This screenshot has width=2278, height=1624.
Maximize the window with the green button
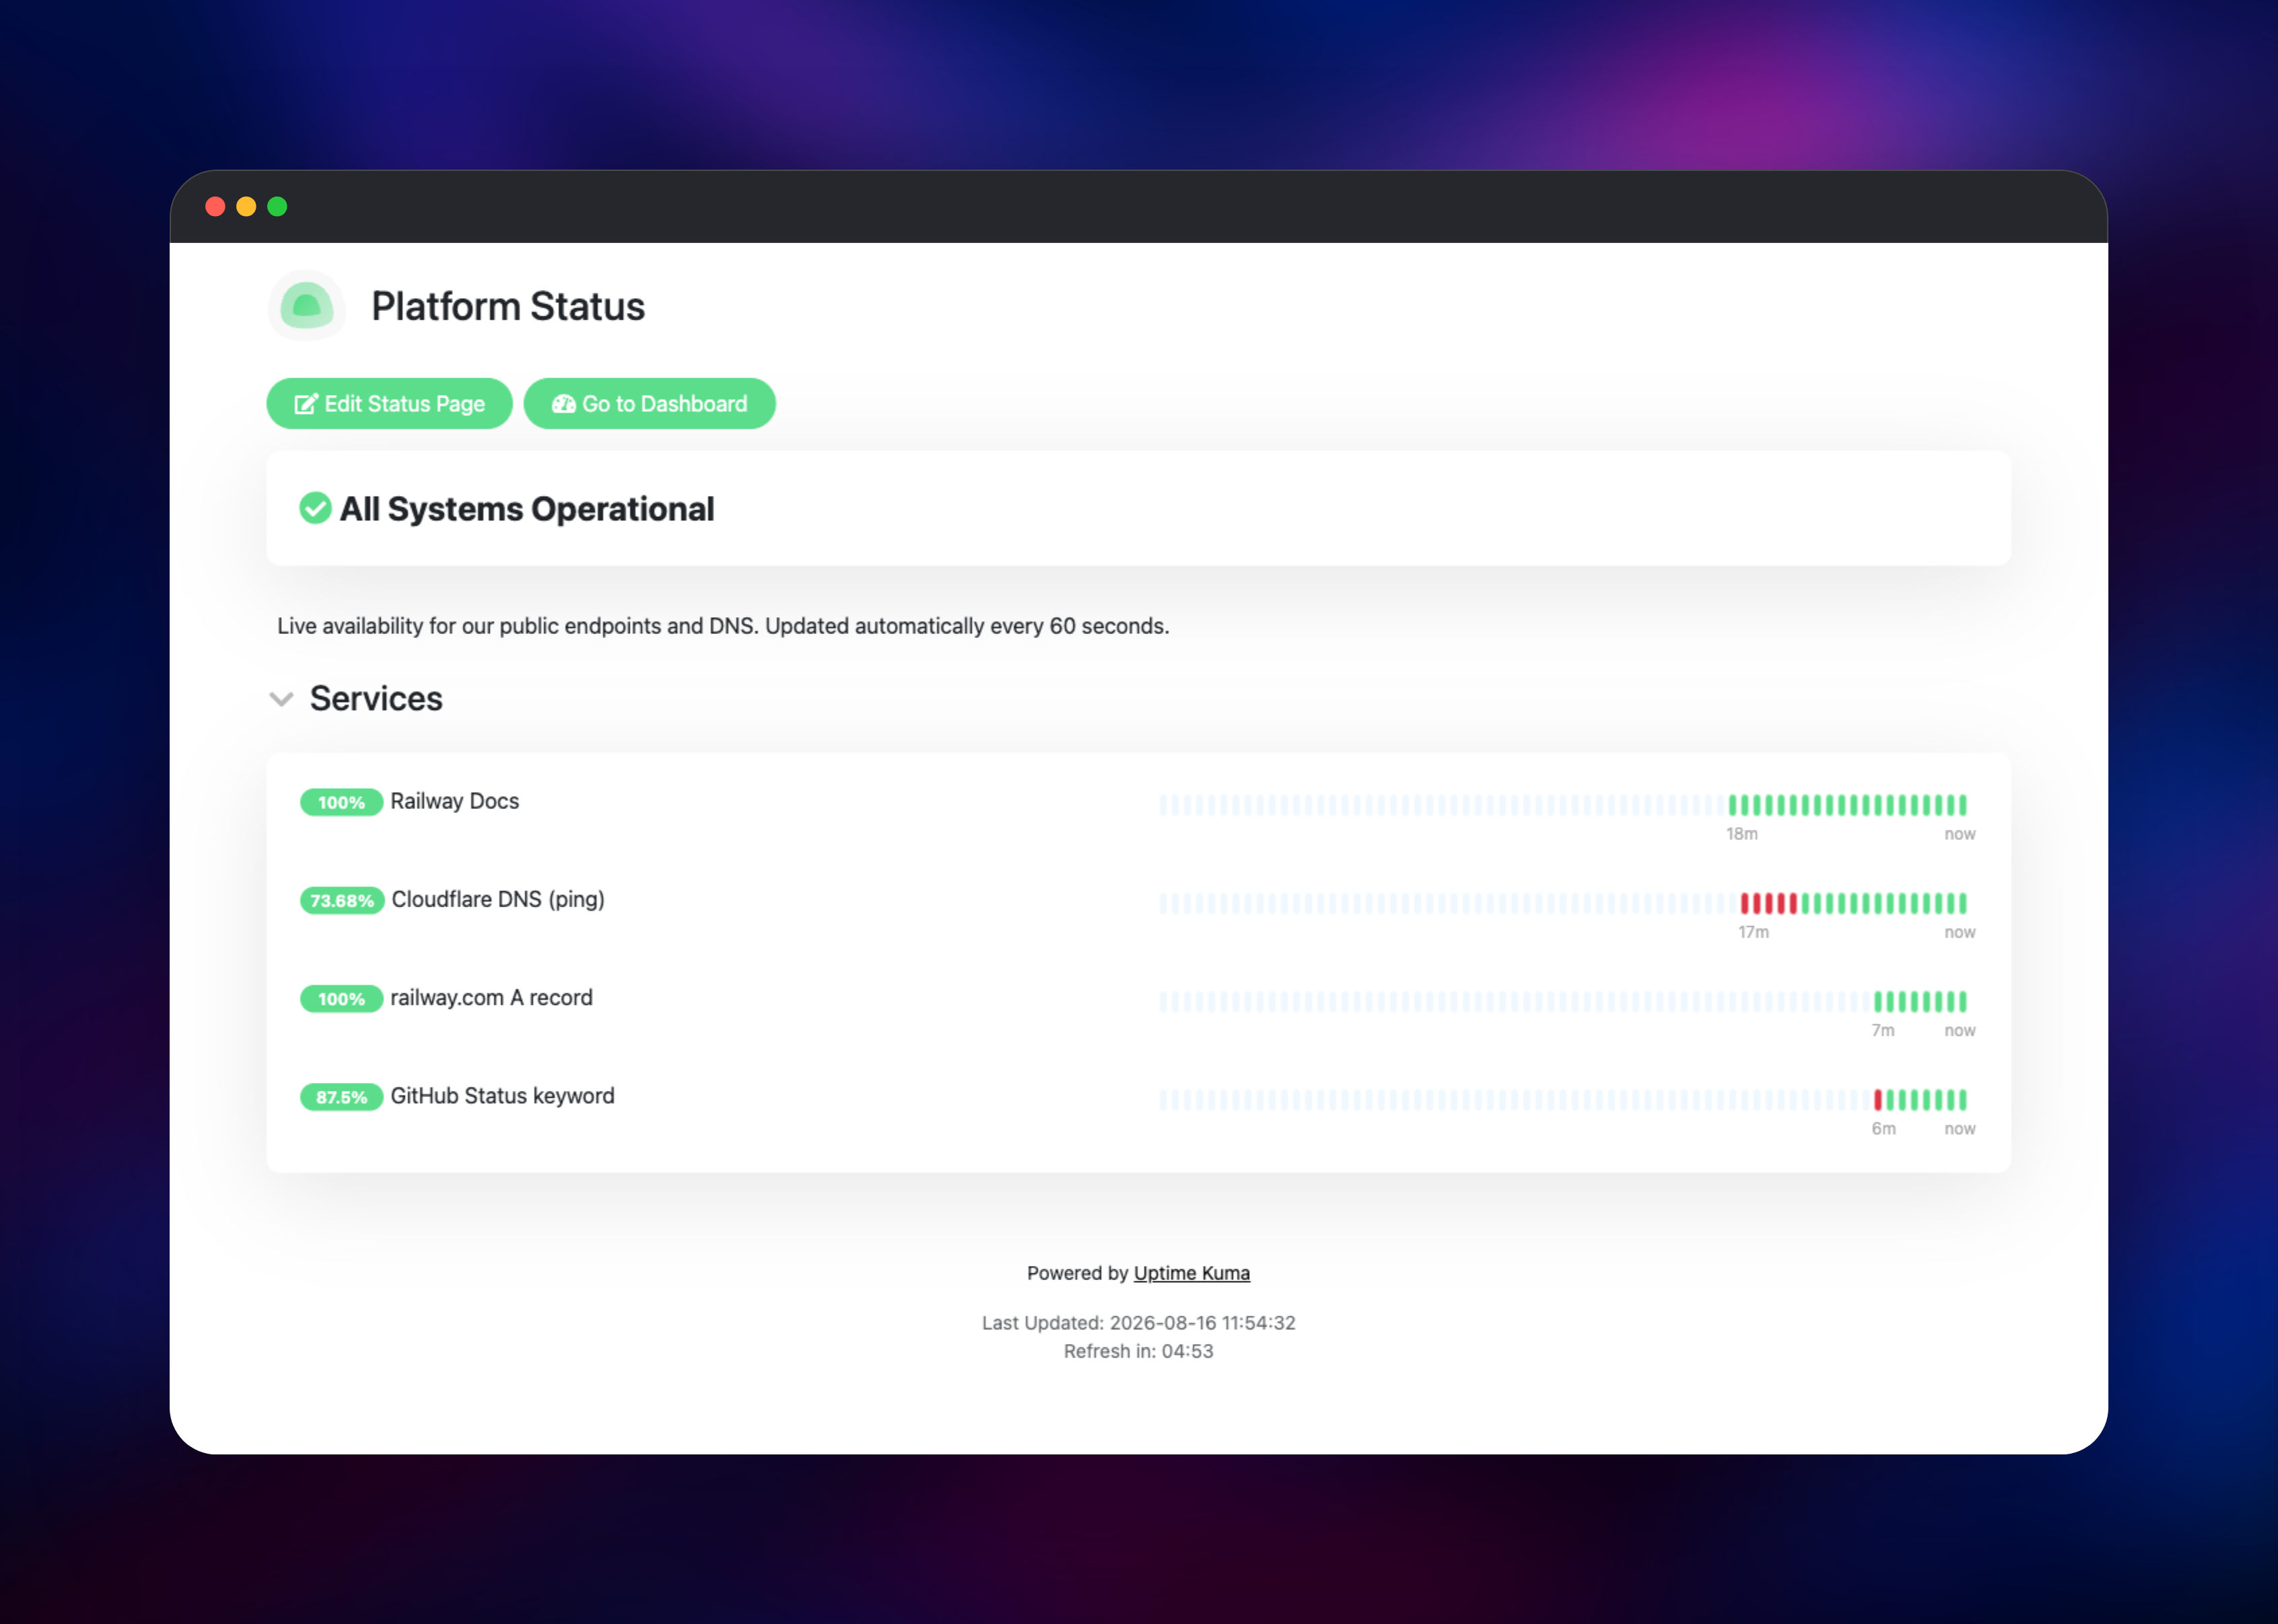click(x=277, y=206)
